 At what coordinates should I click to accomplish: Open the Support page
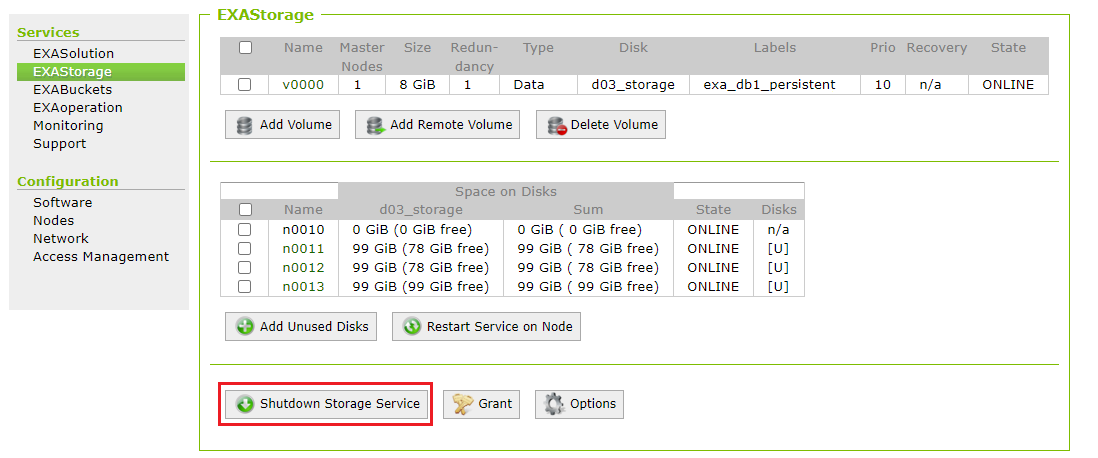(60, 144)
